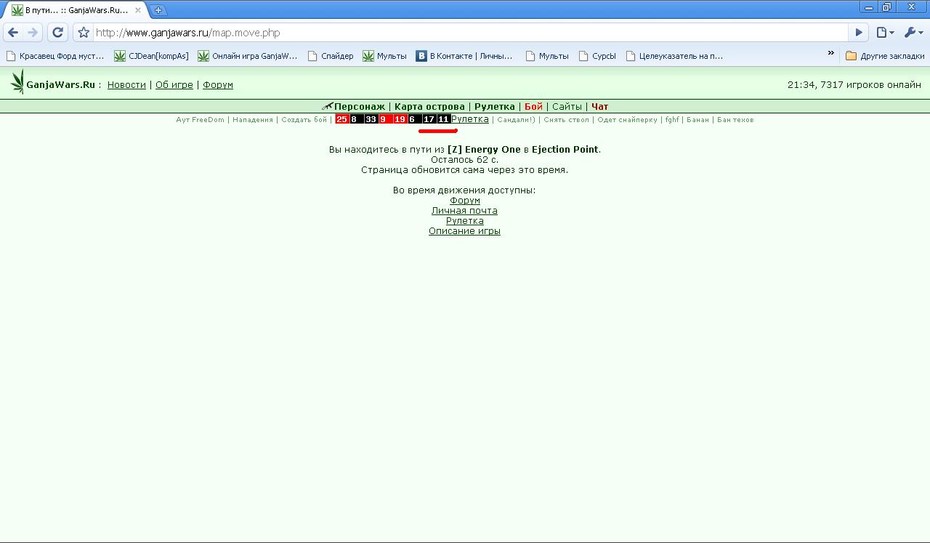Open the Спайдер bookmark
930x543 pixels.
330,56
